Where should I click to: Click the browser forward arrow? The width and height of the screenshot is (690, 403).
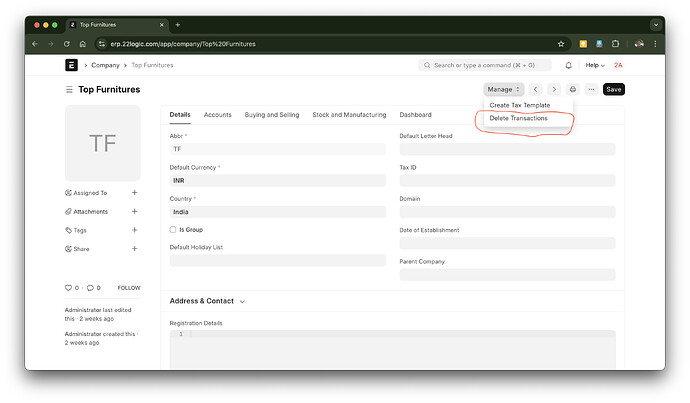[x=51, y=44]
